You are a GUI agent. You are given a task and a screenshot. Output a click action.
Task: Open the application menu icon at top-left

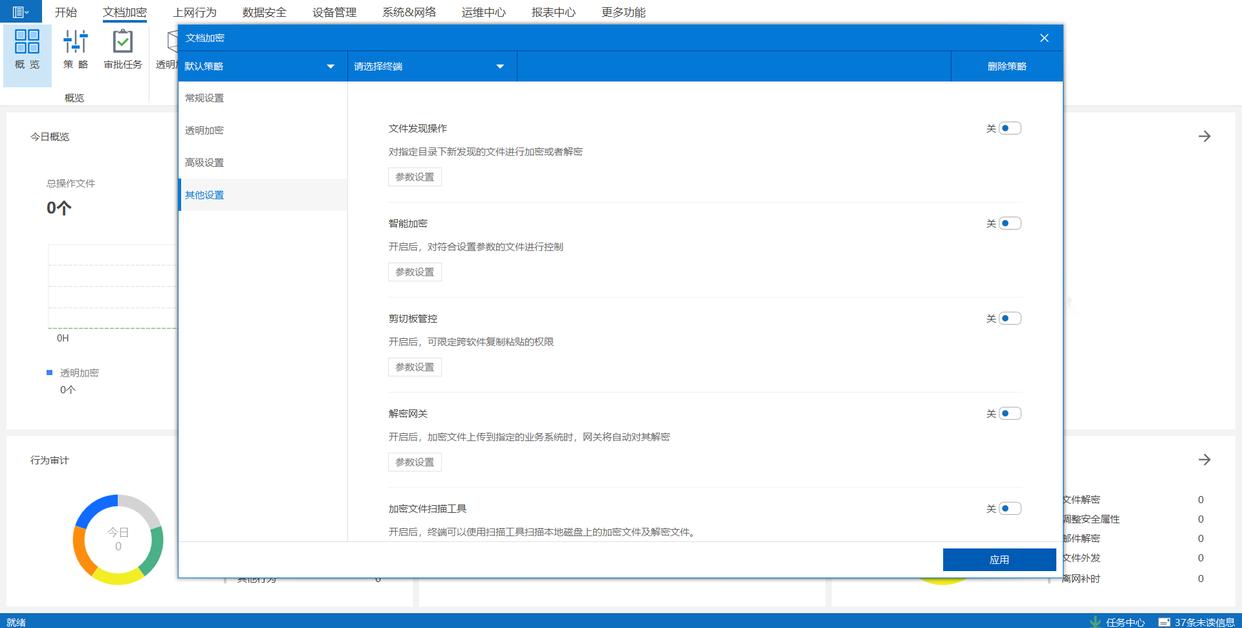[20, 12]
